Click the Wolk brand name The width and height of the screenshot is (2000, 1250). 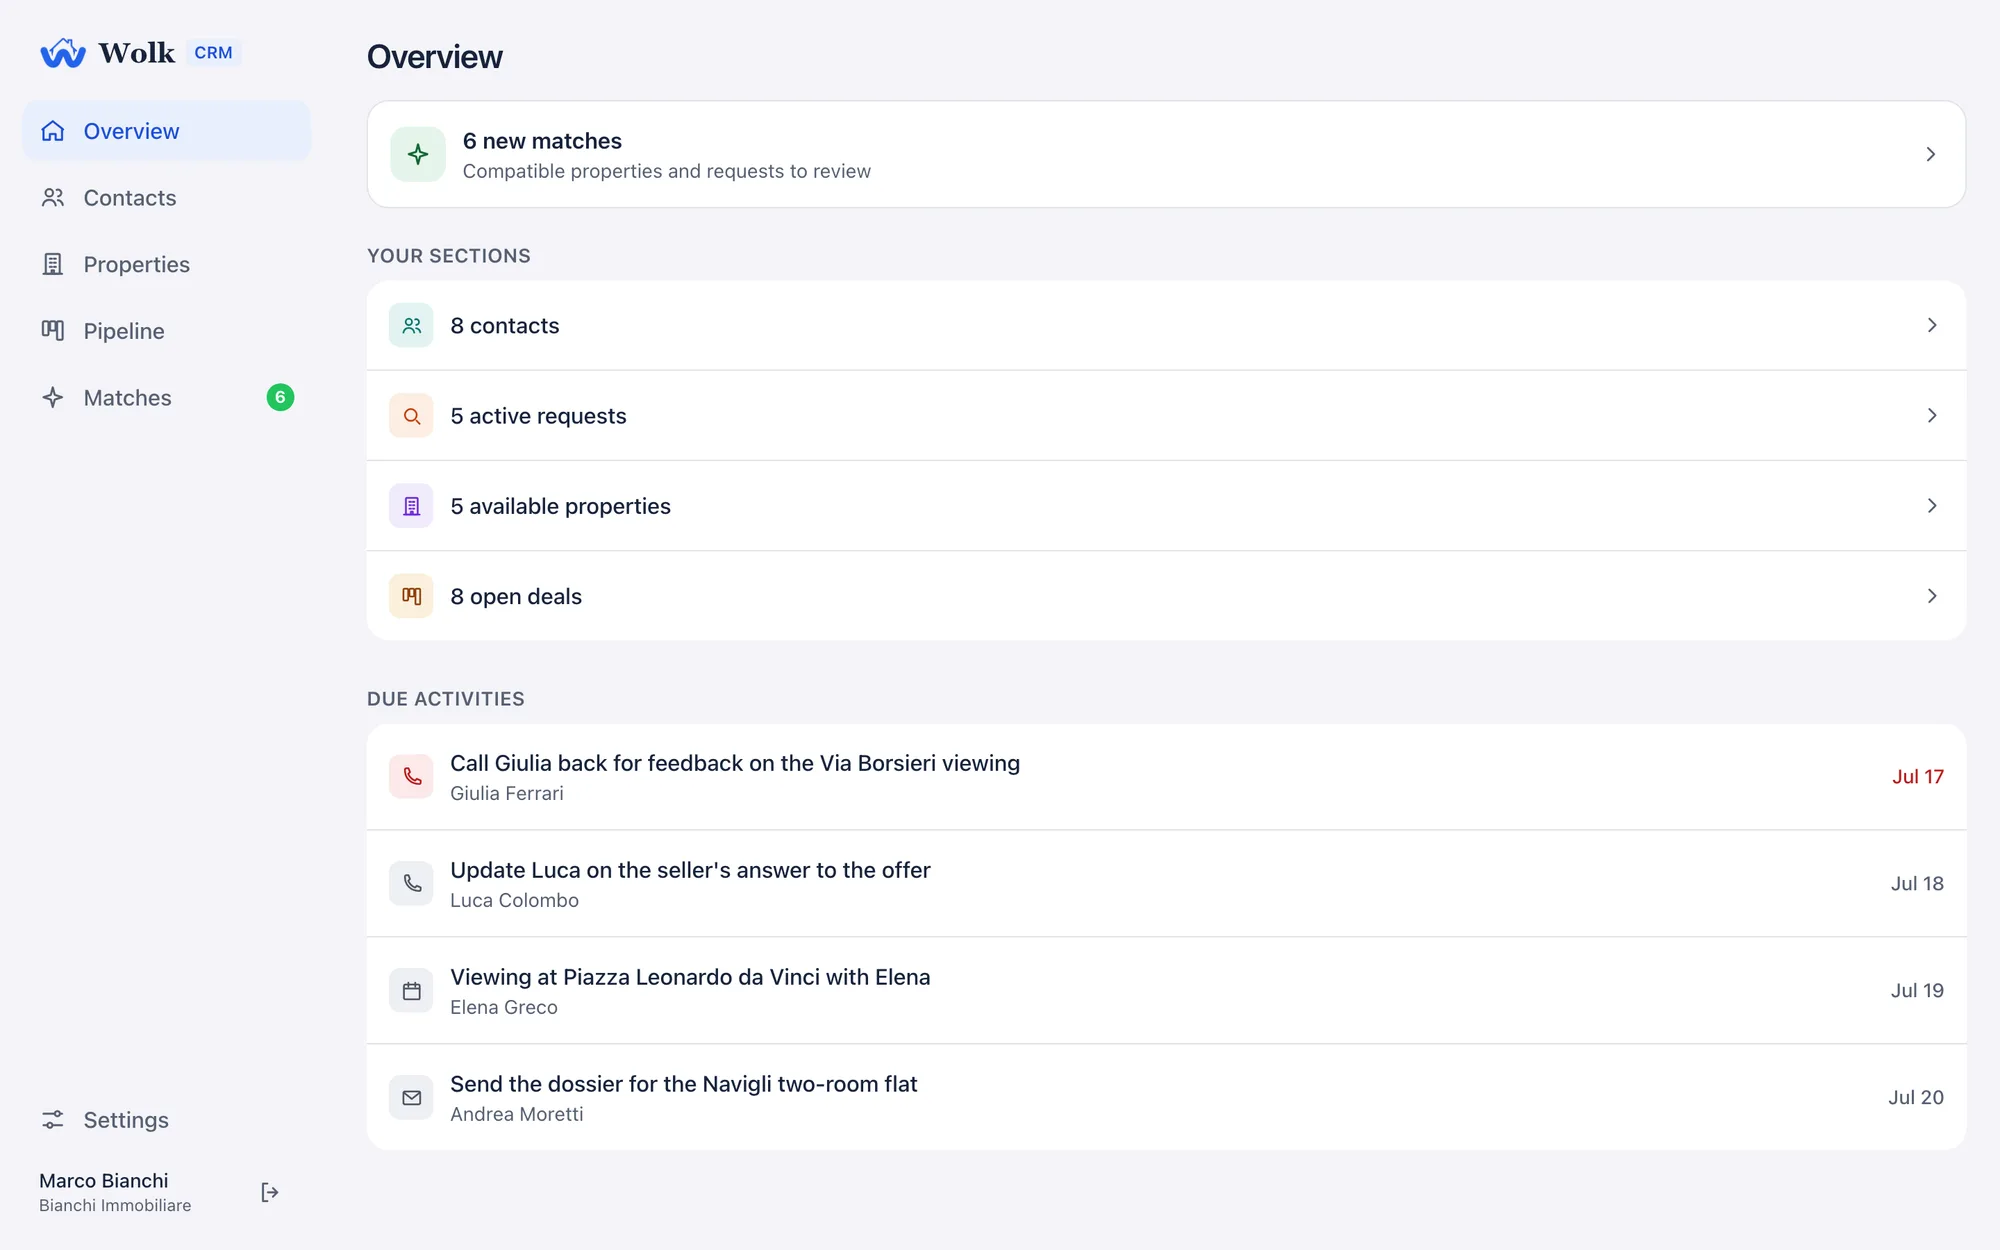(137, 53)
